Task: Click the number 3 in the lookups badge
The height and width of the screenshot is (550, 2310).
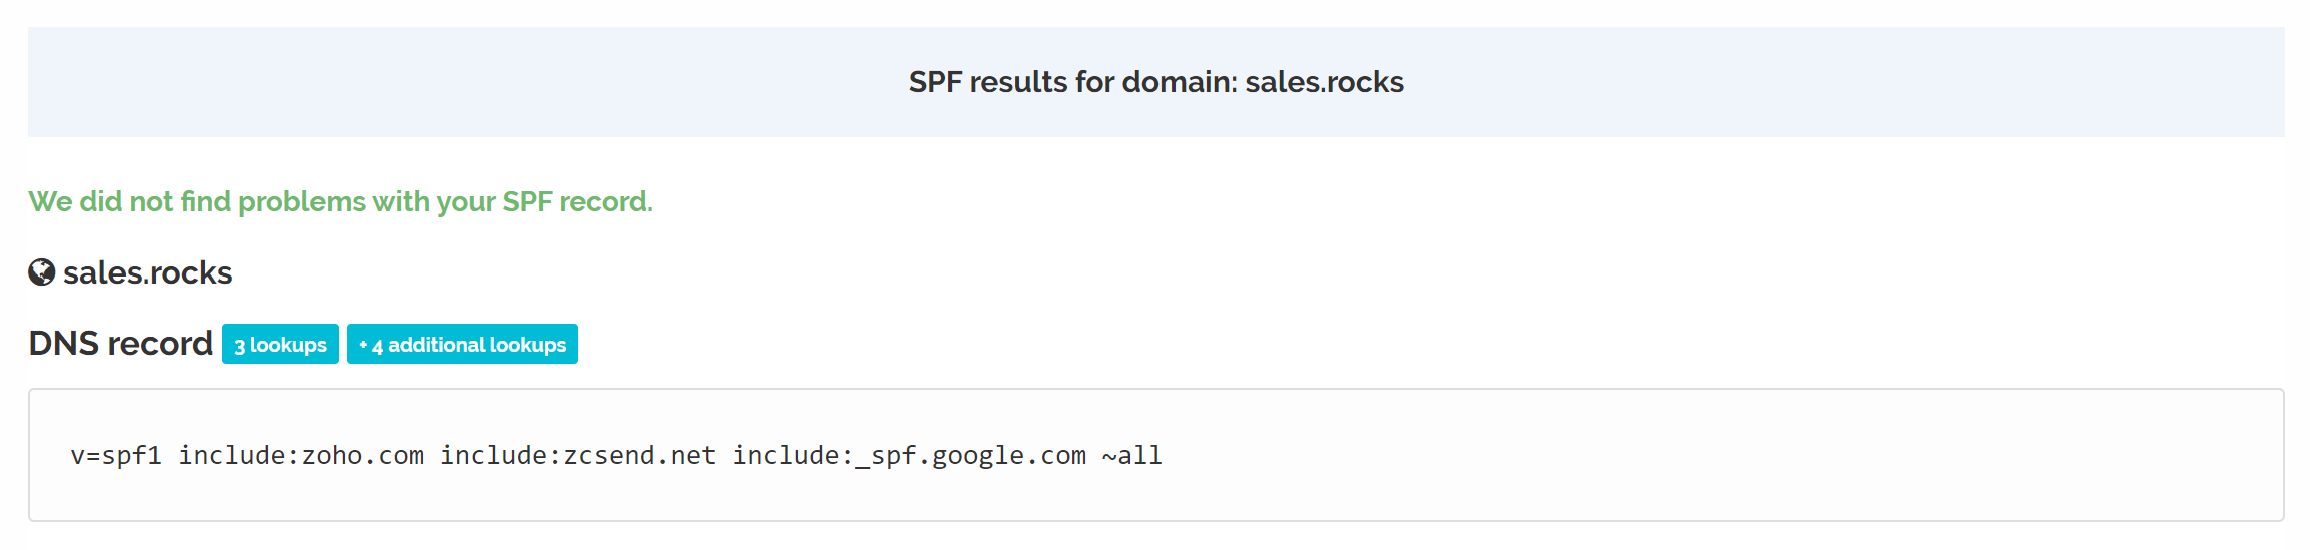Action: (240, 346)
